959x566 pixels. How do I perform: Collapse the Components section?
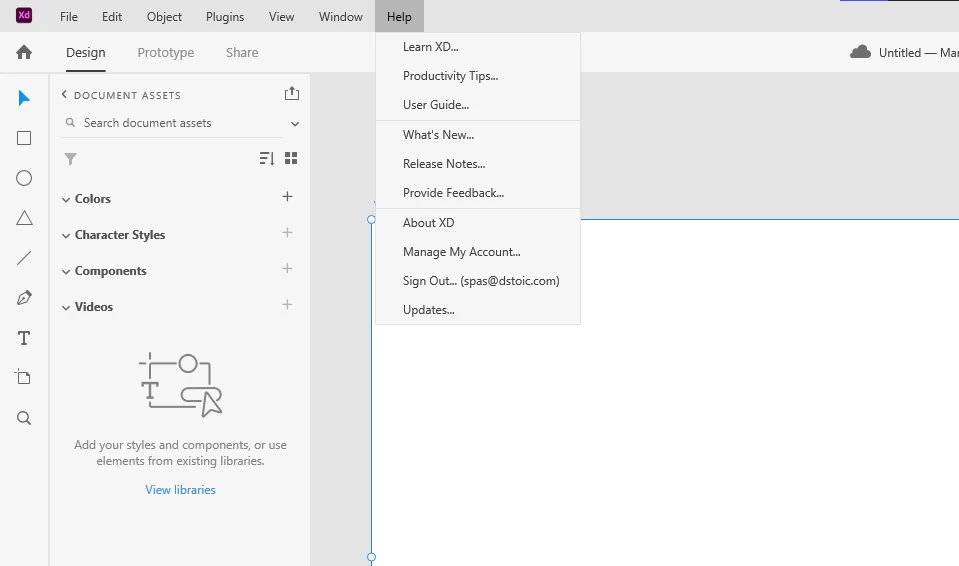tap(66, 272)
